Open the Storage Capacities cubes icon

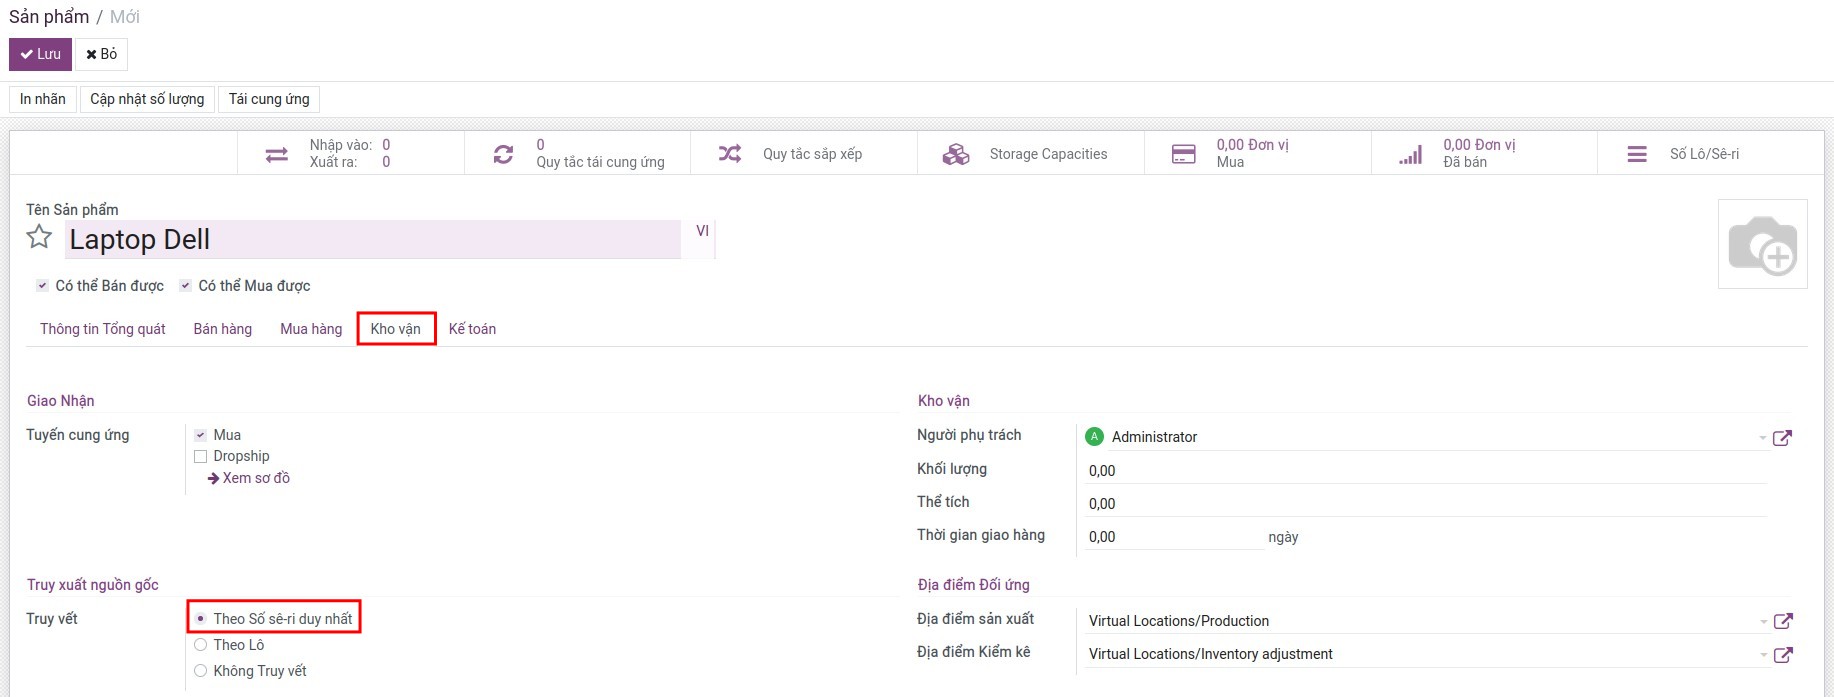(956, 154)
